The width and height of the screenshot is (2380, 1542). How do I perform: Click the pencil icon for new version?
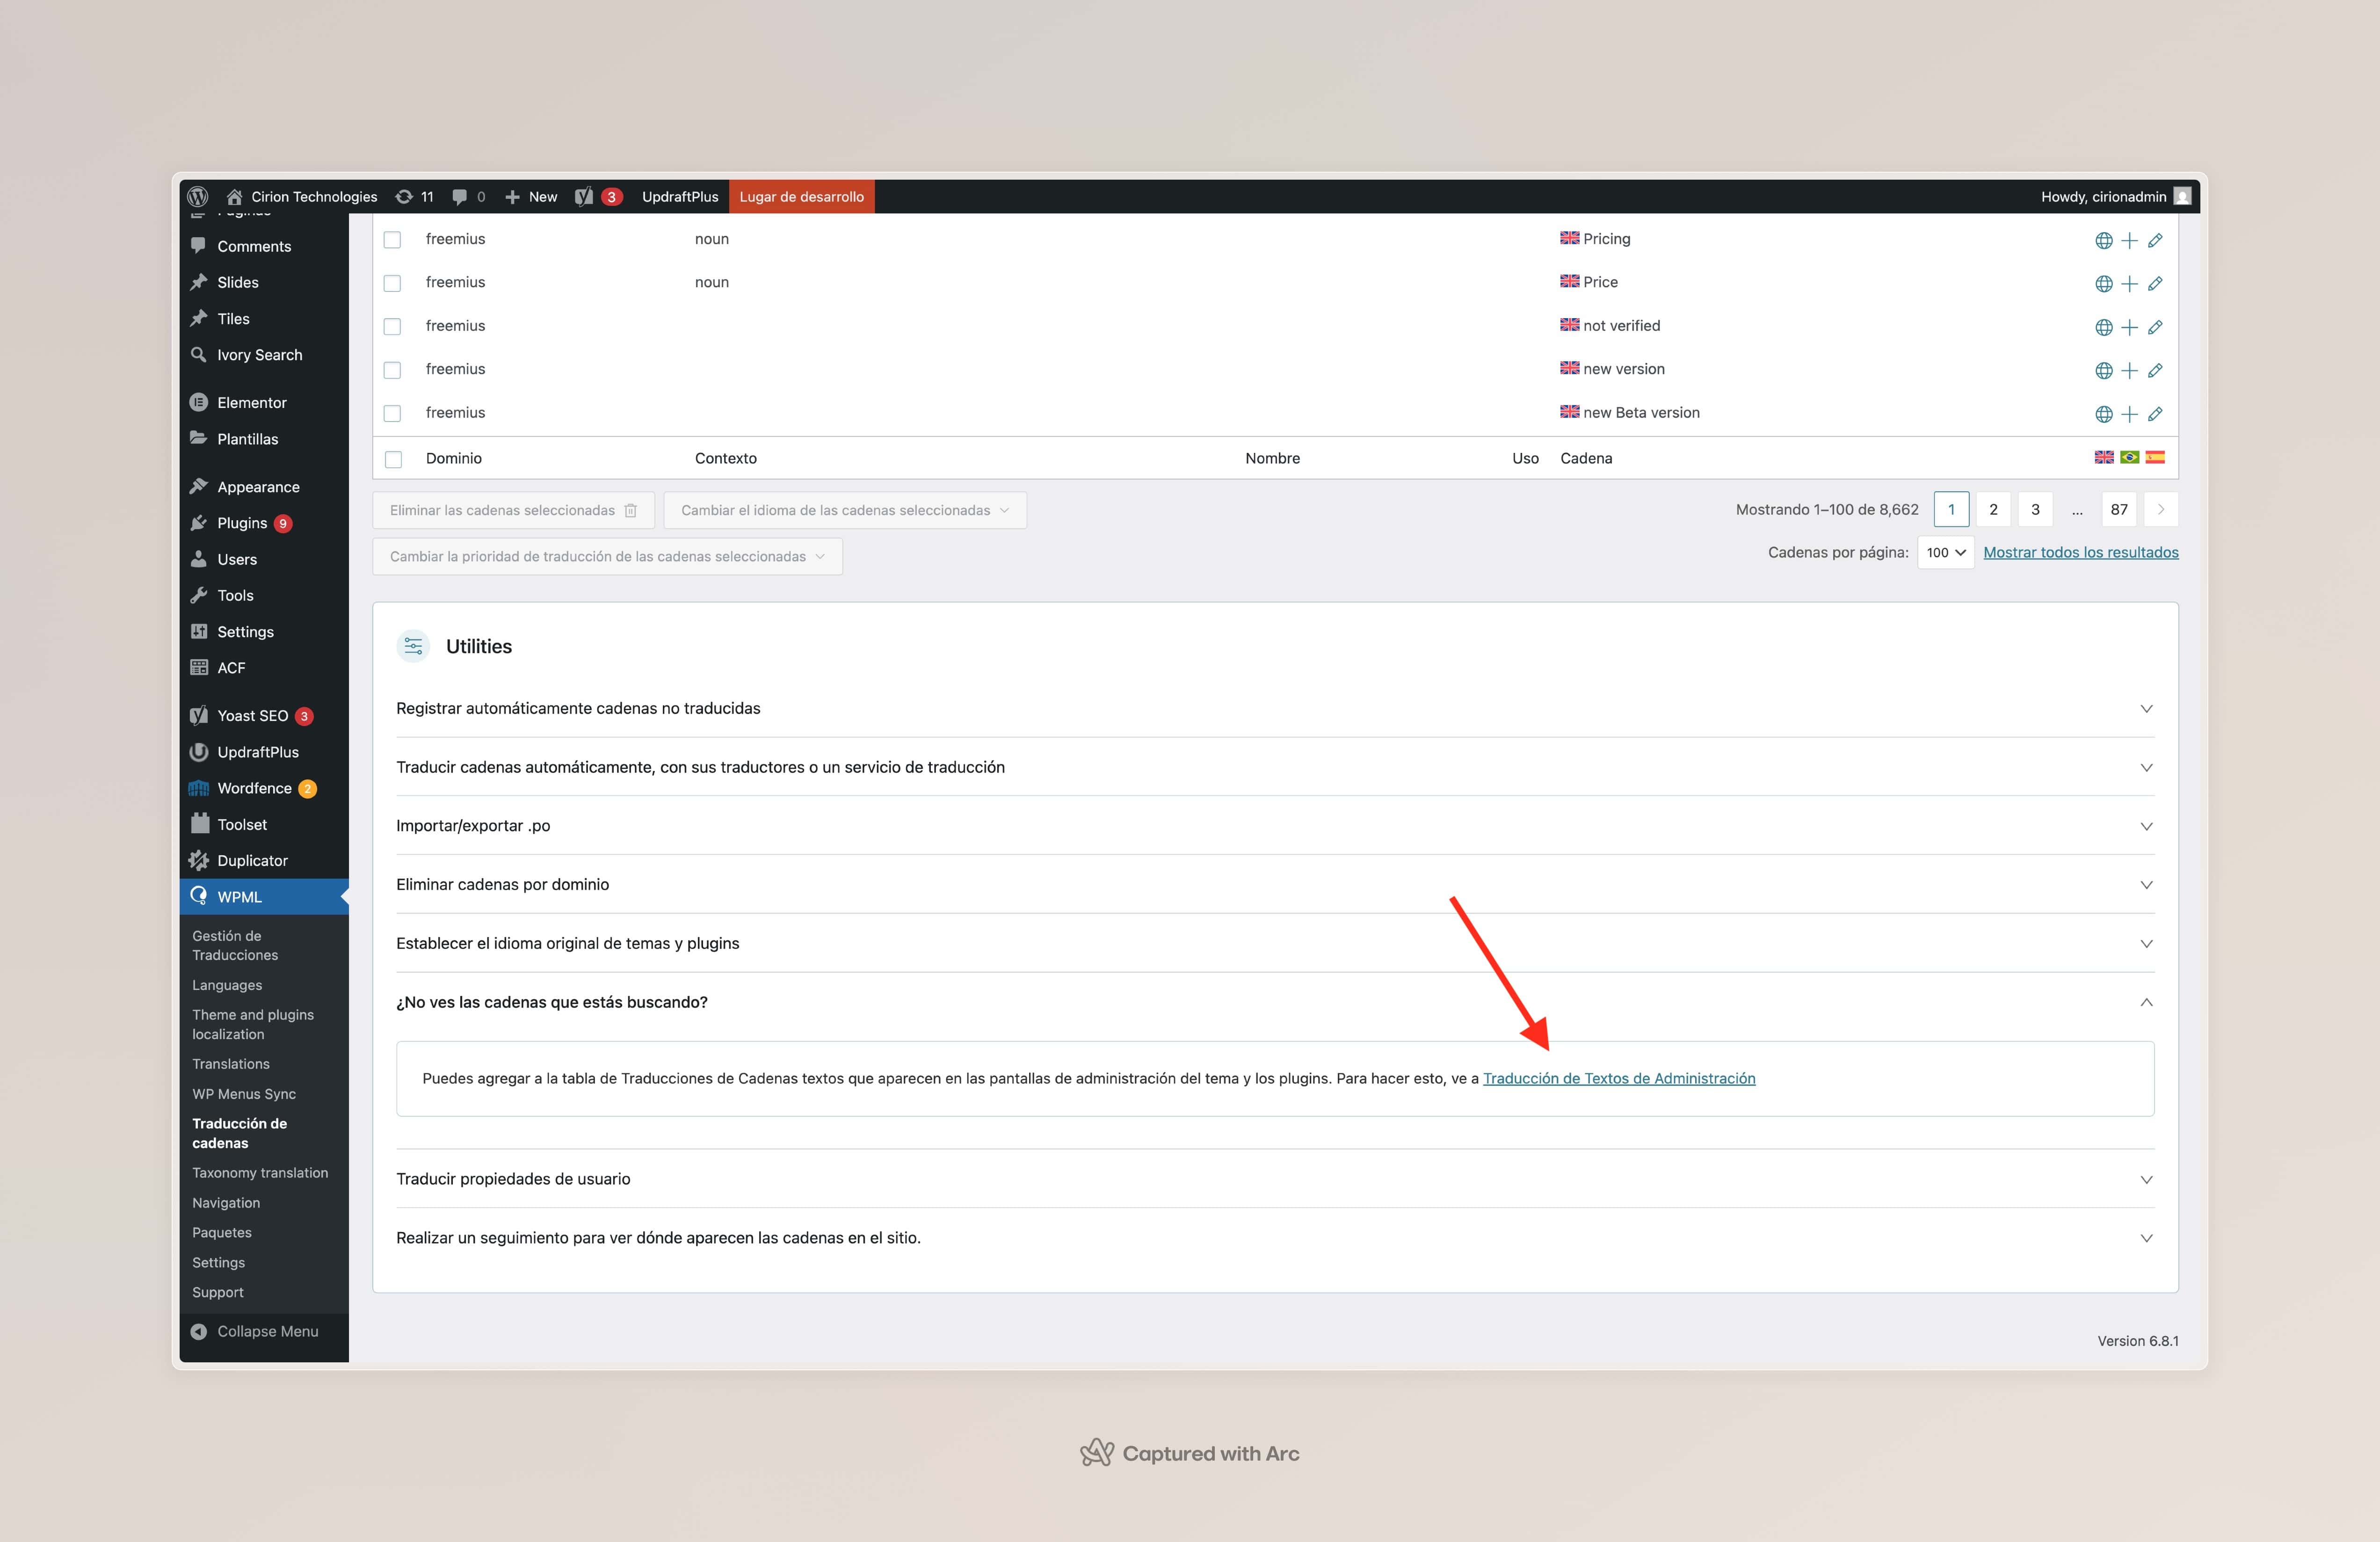pos(2155,371)
